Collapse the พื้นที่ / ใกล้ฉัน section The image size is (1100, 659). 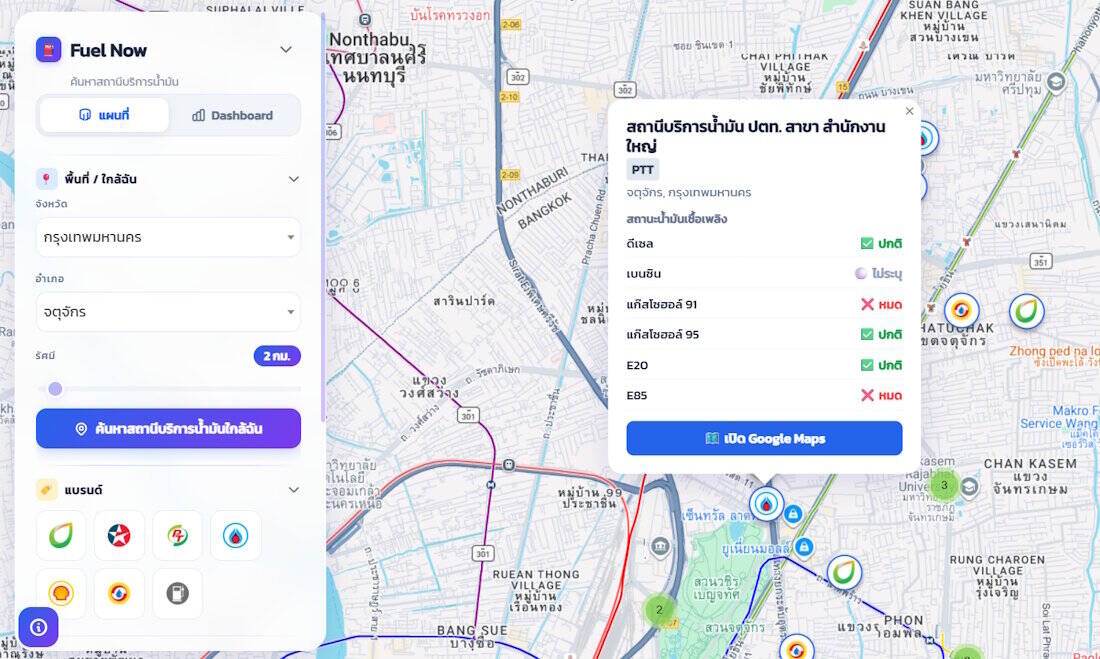click(x=294, y=179)
